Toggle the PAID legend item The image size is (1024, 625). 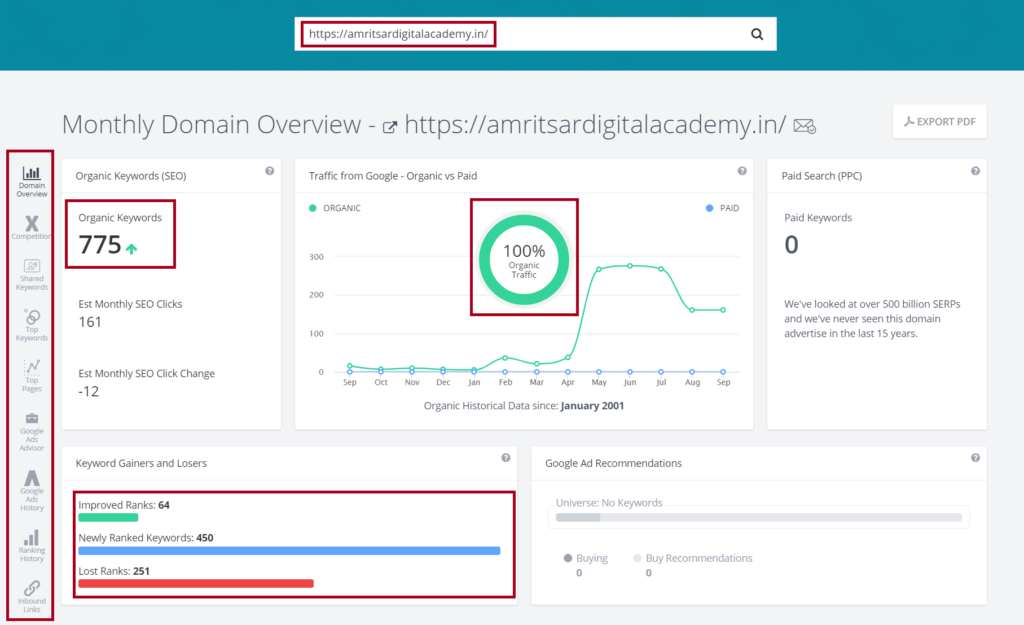[722, 208]
